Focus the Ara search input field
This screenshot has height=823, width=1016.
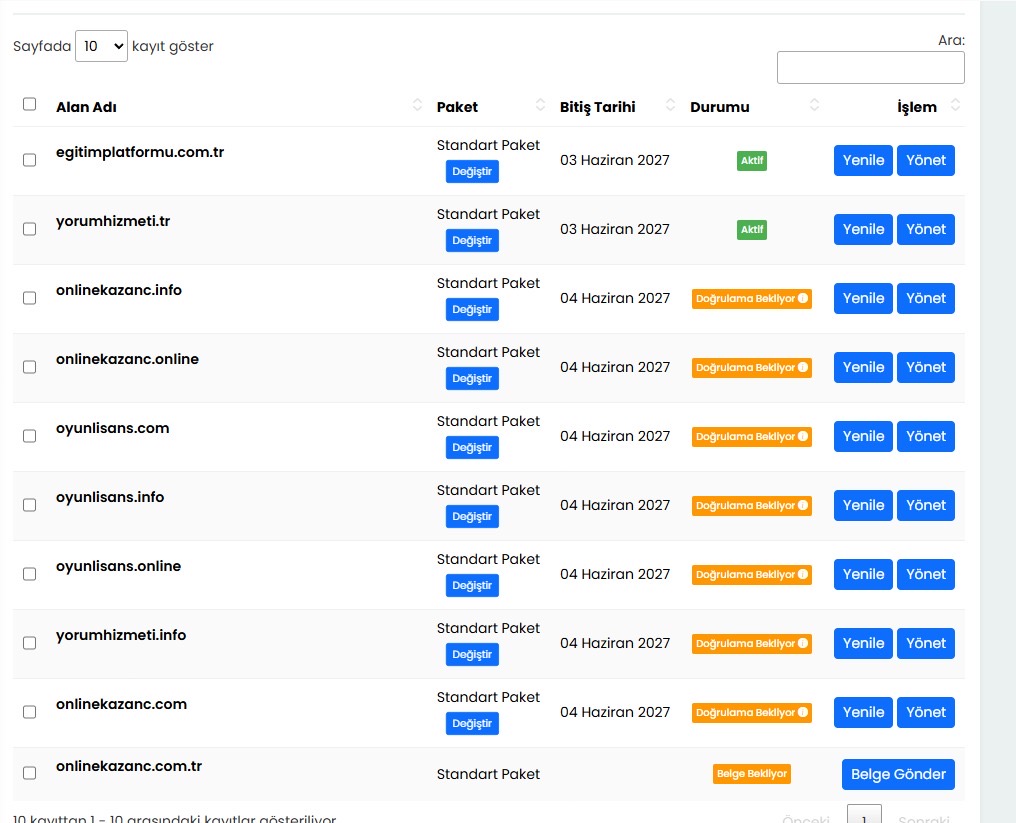tap(870, 67)
